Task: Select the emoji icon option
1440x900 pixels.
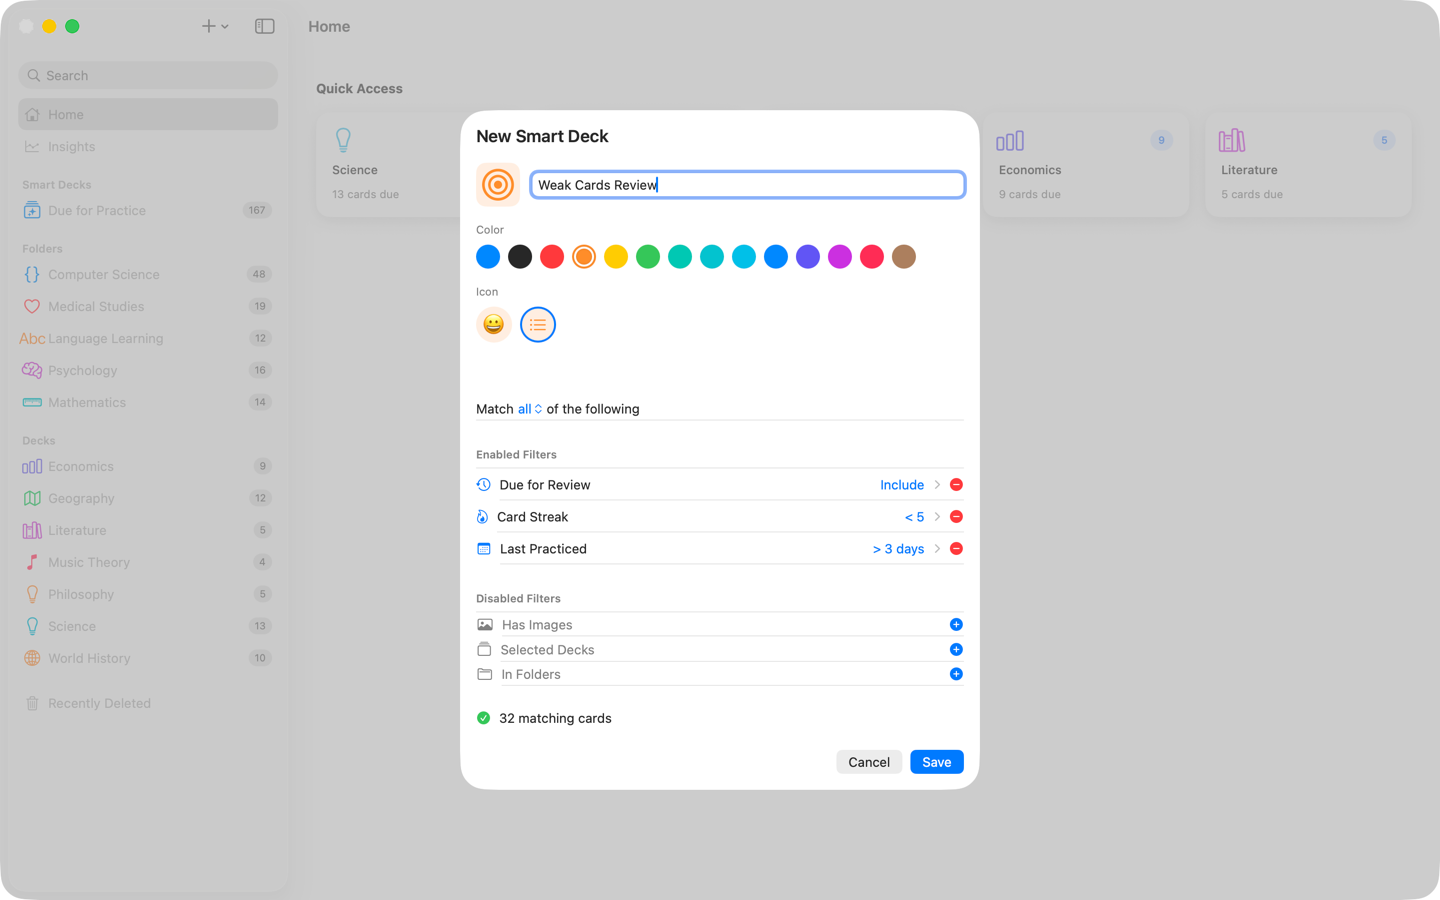Action: pos(493,324)
